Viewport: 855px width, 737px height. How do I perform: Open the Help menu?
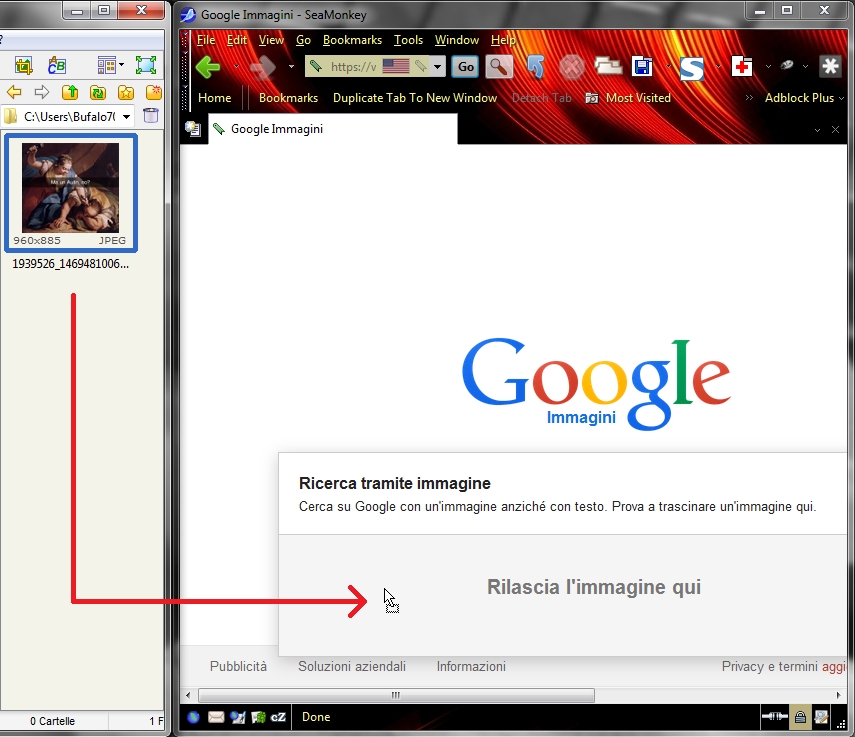point(502,40)
